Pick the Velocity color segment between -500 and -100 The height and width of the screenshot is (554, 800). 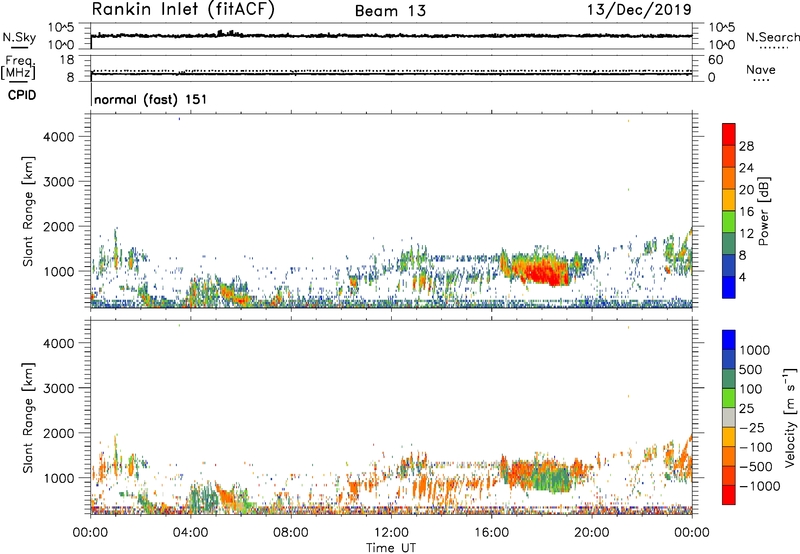click(729, 456)
